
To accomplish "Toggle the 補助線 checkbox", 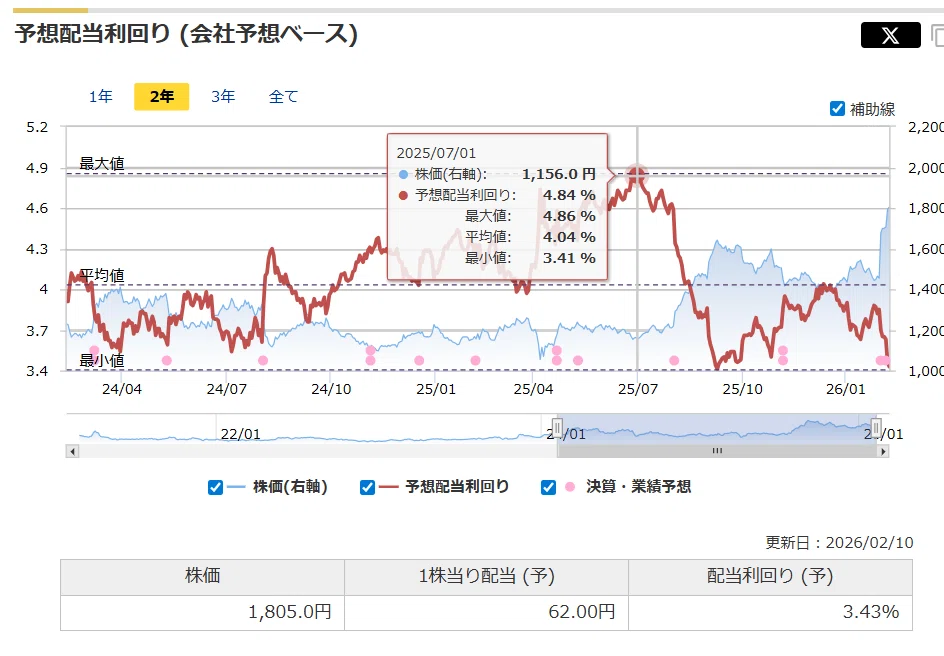I will click(837, 108).
